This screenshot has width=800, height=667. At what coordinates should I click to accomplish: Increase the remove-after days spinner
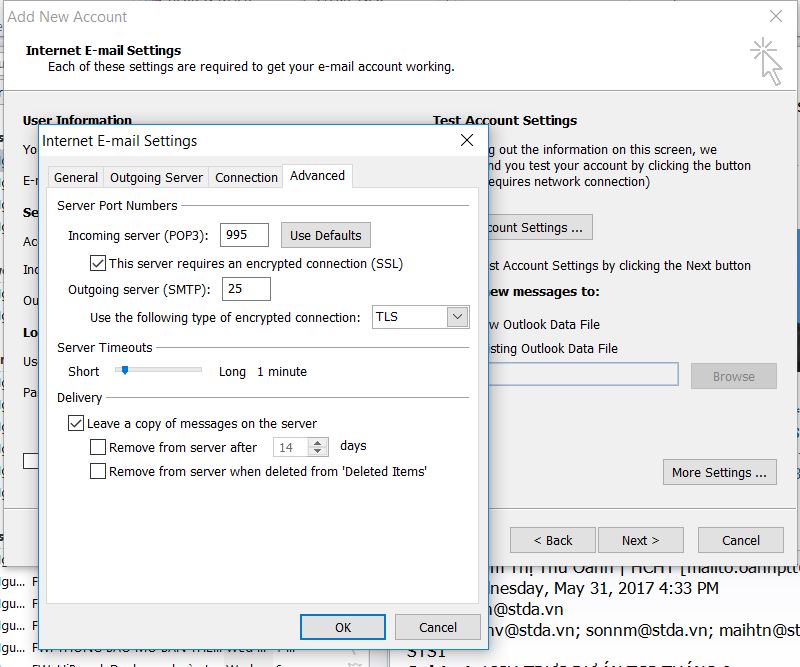click(x=317, y=443)
